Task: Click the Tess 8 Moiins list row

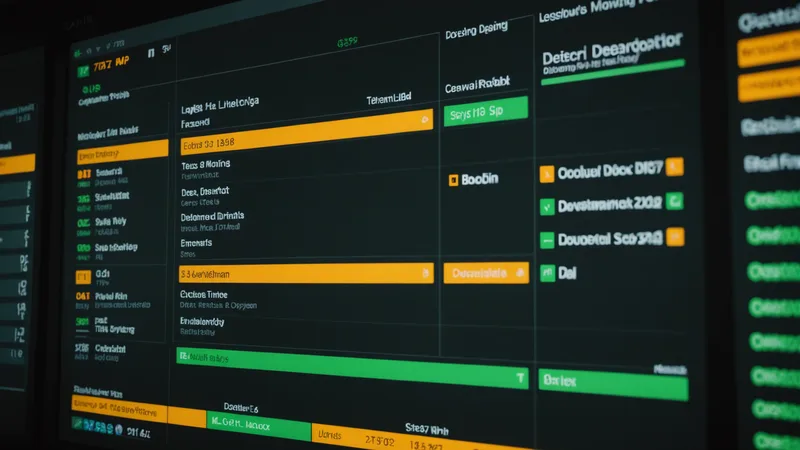Action: pos(206,169)
